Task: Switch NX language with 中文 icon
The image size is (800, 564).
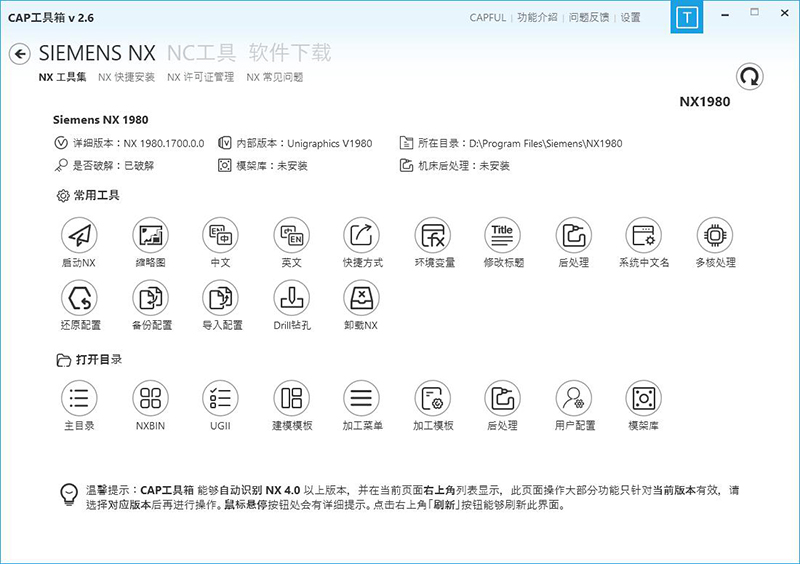Action: point(220,236)
